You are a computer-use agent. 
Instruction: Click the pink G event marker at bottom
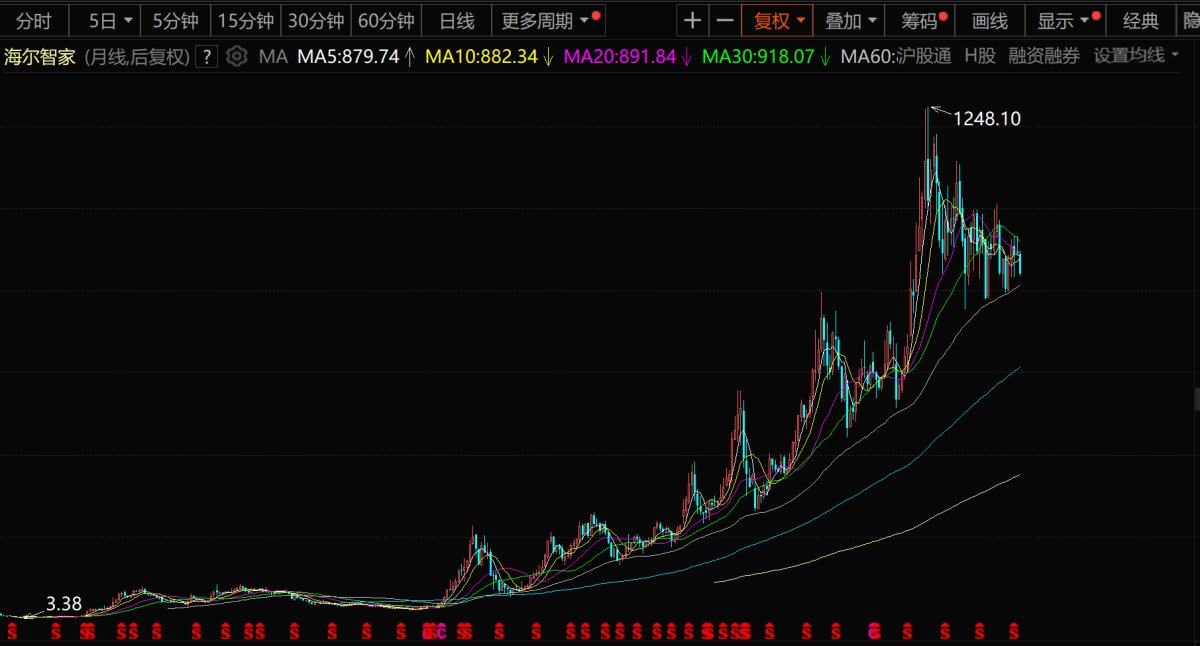click(874, 631)
